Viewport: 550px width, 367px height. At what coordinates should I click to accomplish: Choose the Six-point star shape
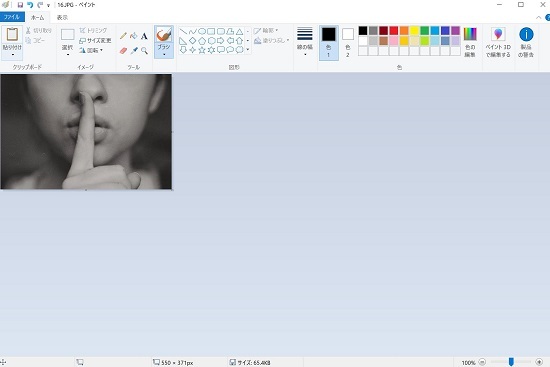pyautogui.click(x=211, y=50)
